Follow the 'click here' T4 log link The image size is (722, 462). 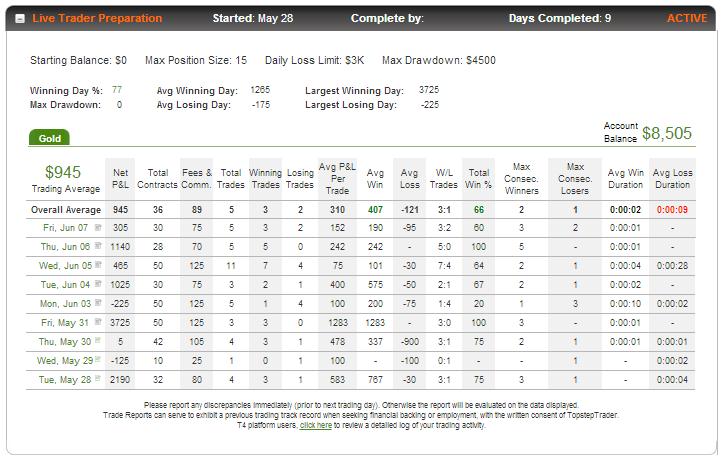pyautogui.click(x=315, y=426)
